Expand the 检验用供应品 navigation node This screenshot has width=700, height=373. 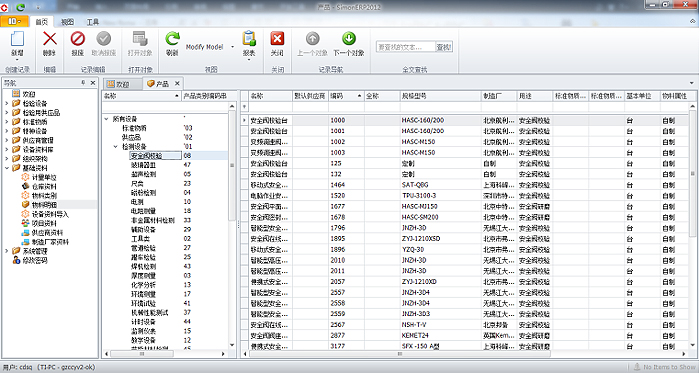pos(6,112)
